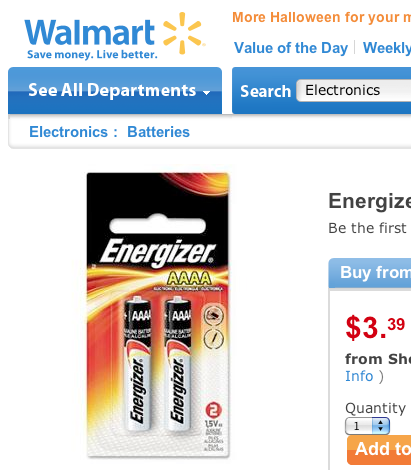Open the Value of the Day link
Viewport: 411px width, 470px height.
click(291, 48)
